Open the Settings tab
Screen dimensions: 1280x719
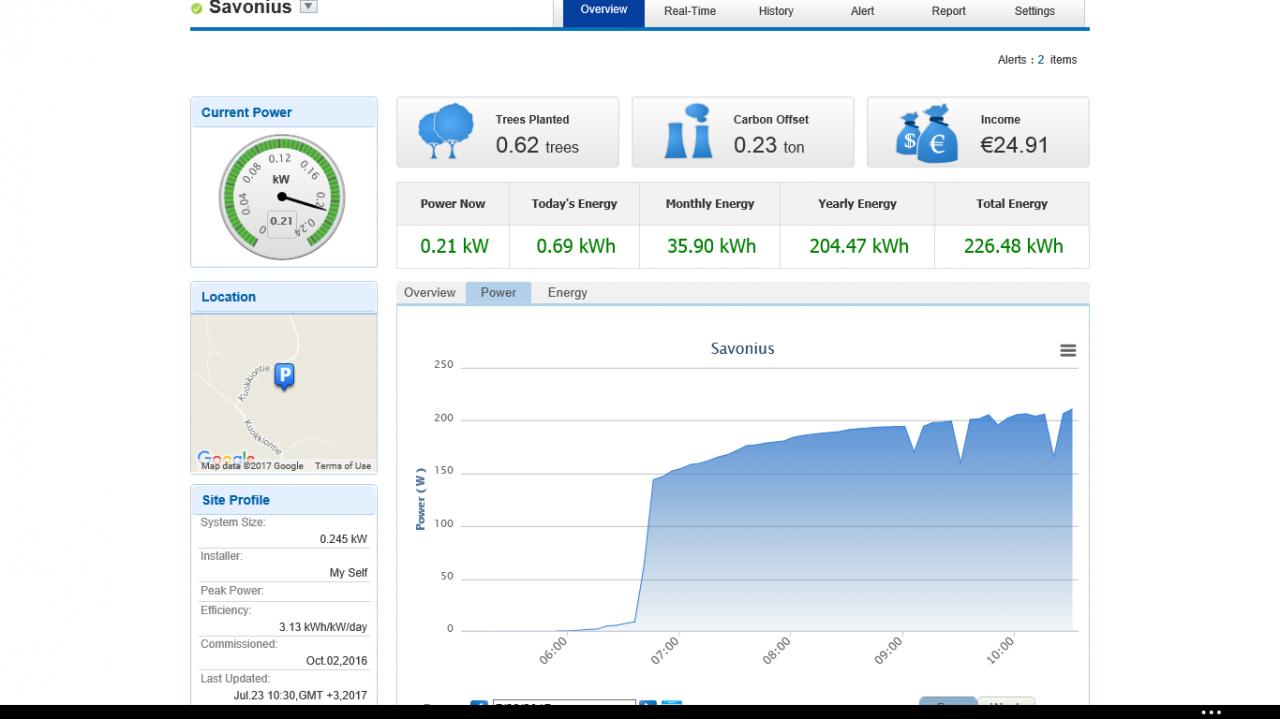[1035, 11]
